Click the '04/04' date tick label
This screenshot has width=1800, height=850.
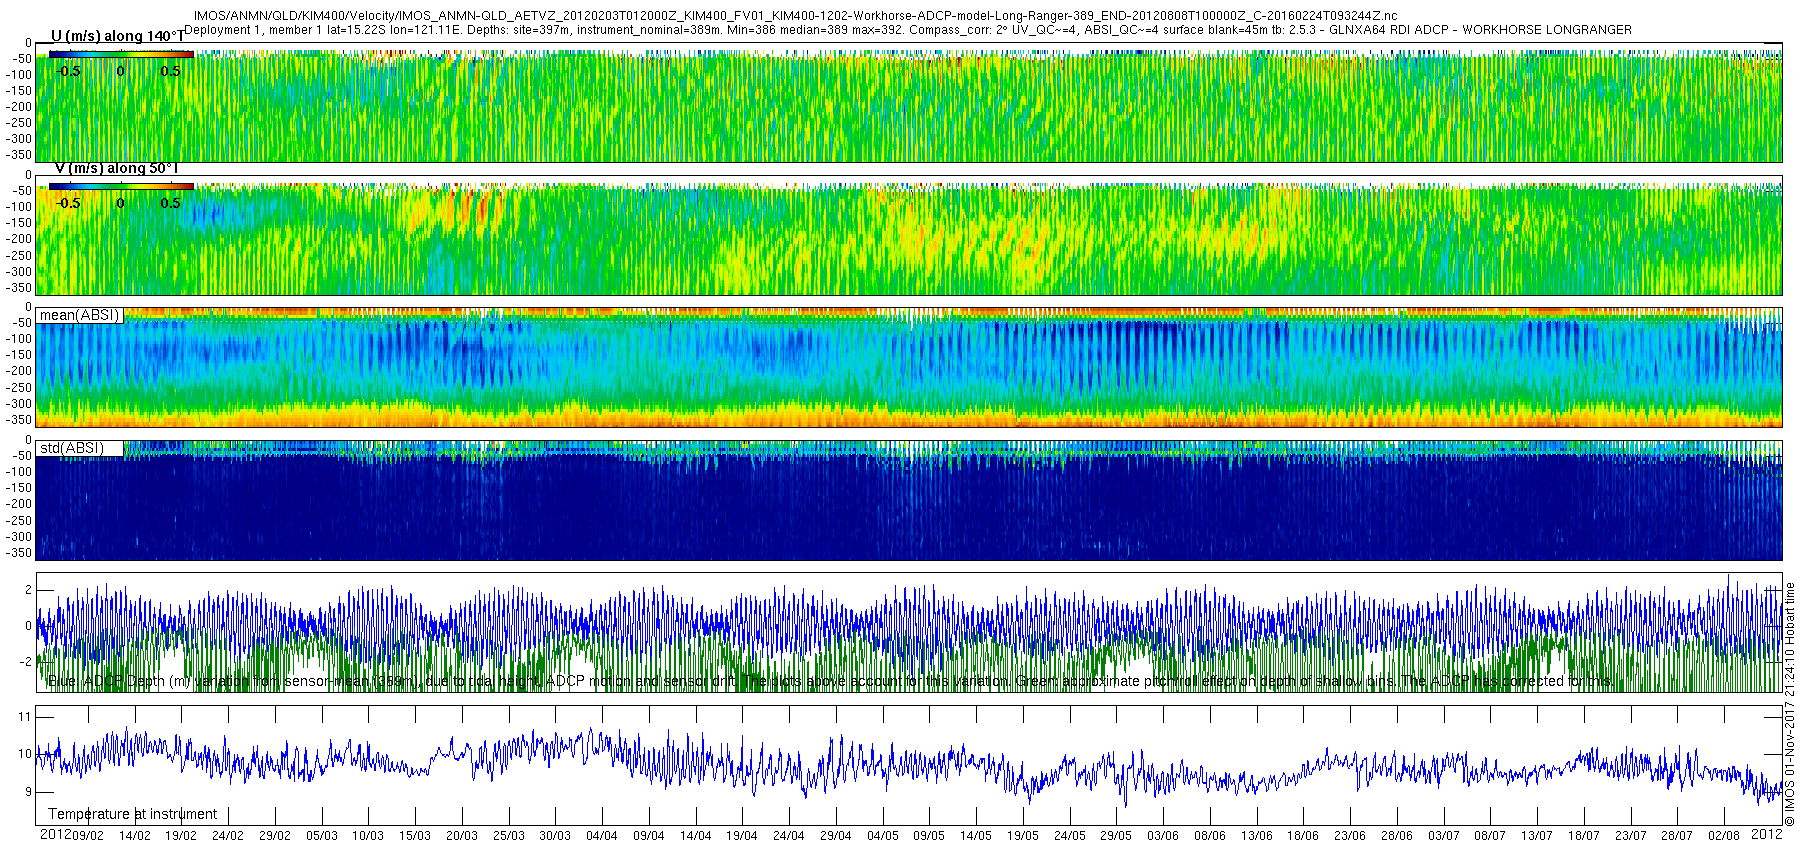[x=601, y=835]
